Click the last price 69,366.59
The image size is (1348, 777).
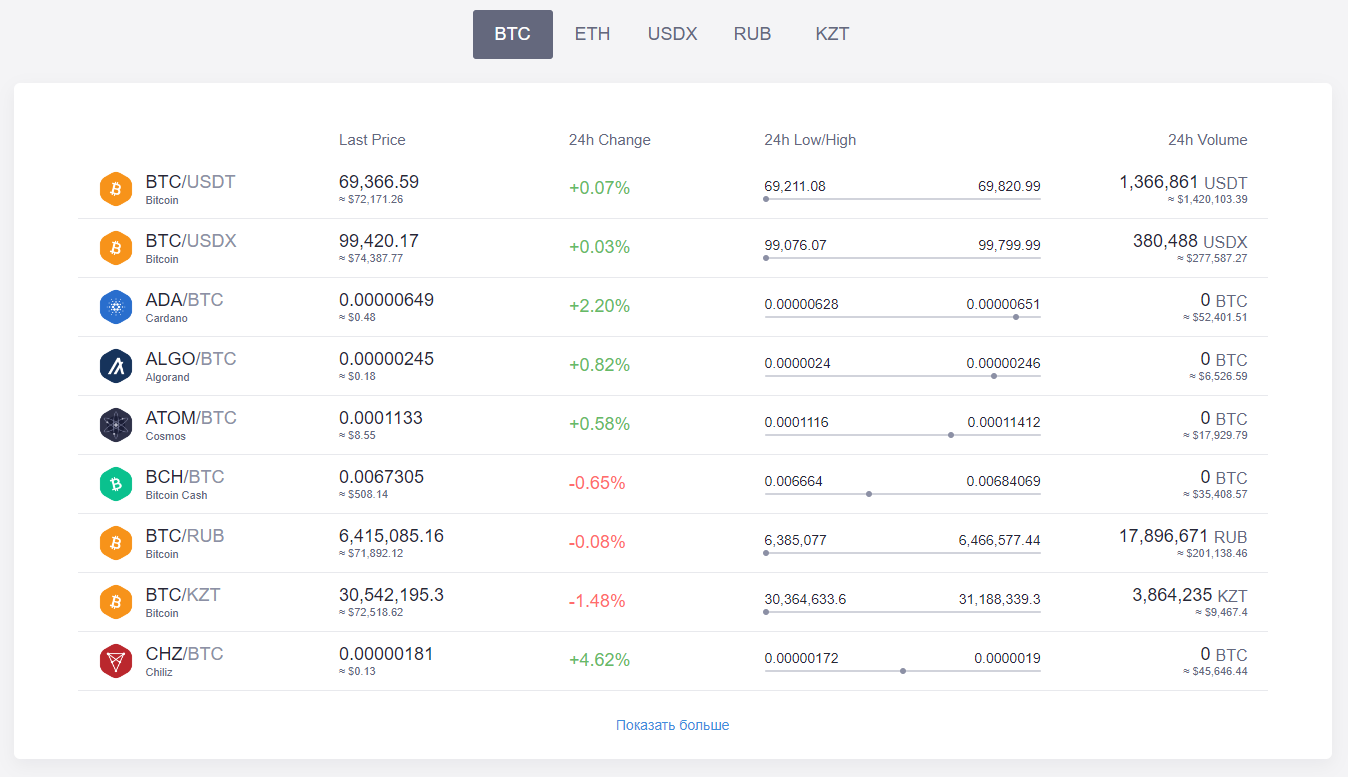[x=379, y=182]
